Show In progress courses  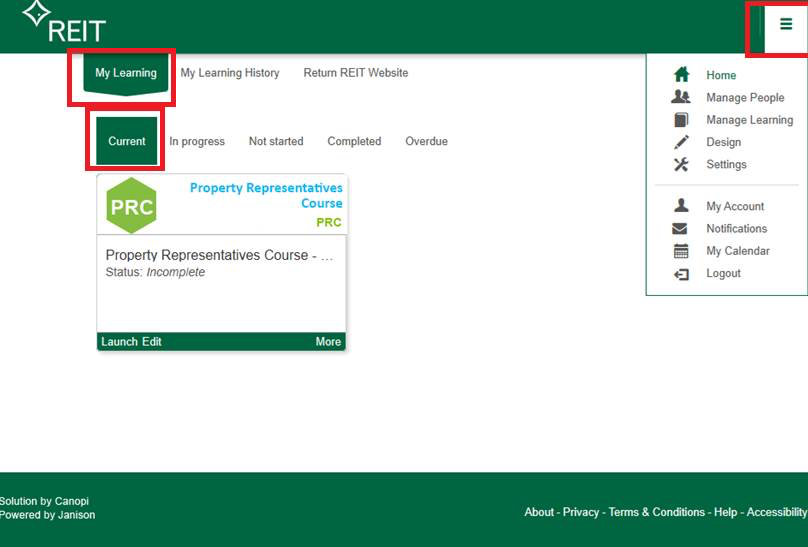[197, 141]
